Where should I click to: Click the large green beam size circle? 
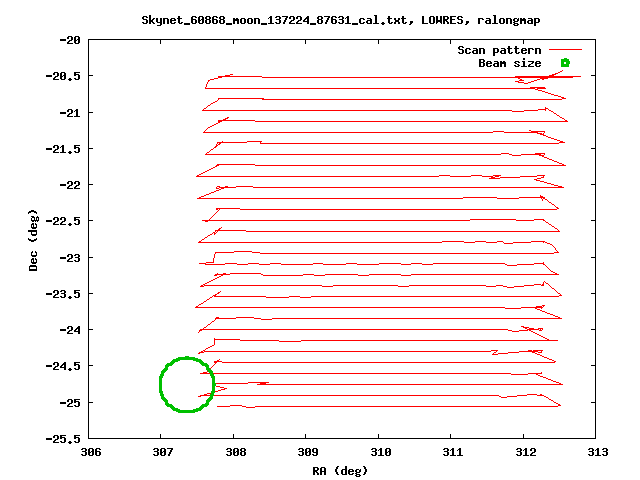(x=187, y=384)
